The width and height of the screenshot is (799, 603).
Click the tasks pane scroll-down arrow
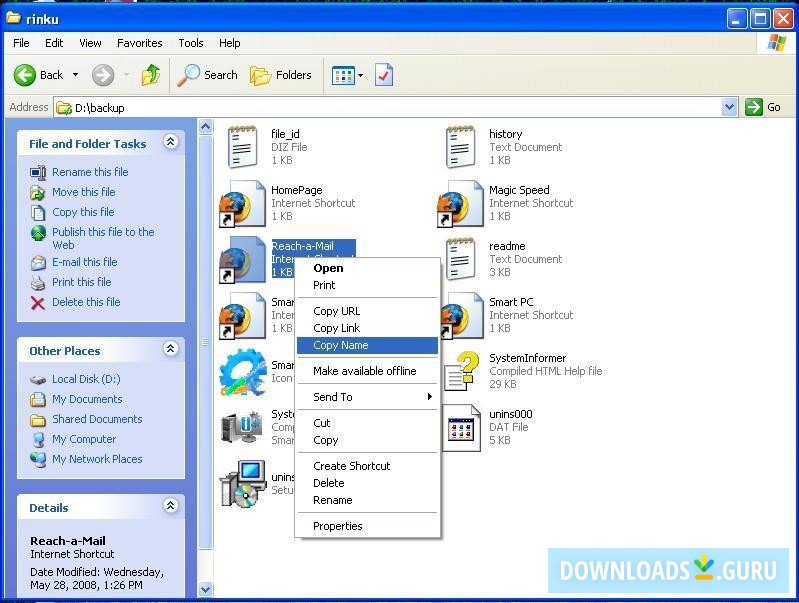pyautogui.click(x=205, y=590)
